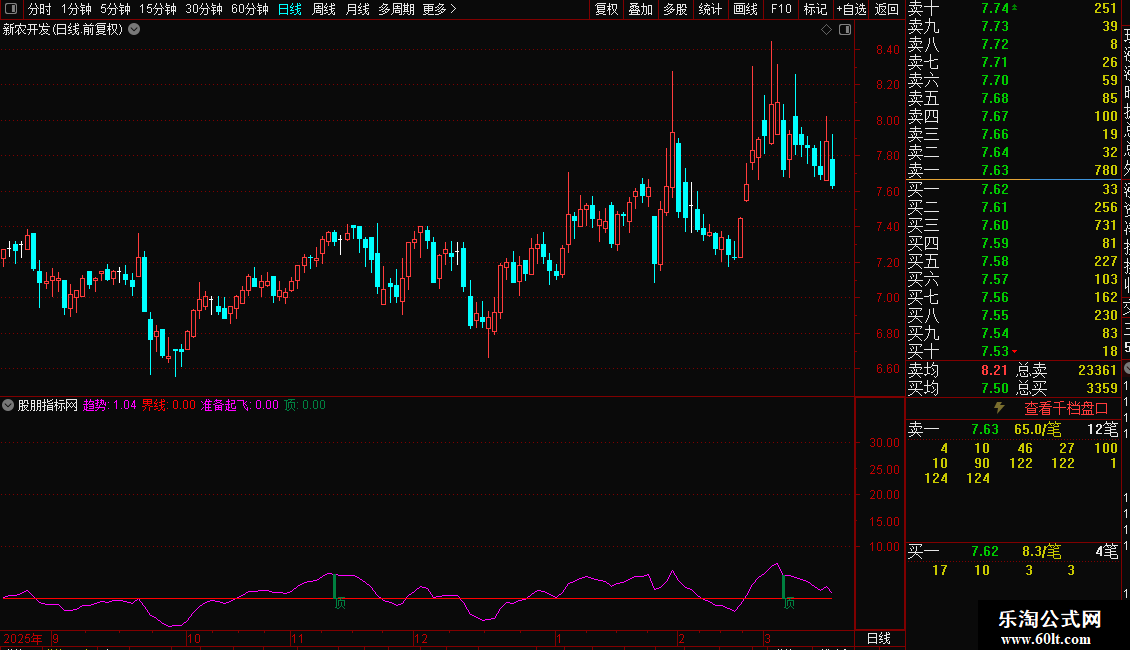Click the 买十 price 7.53
Screen dimensions: 1130x650
point(995,351)
